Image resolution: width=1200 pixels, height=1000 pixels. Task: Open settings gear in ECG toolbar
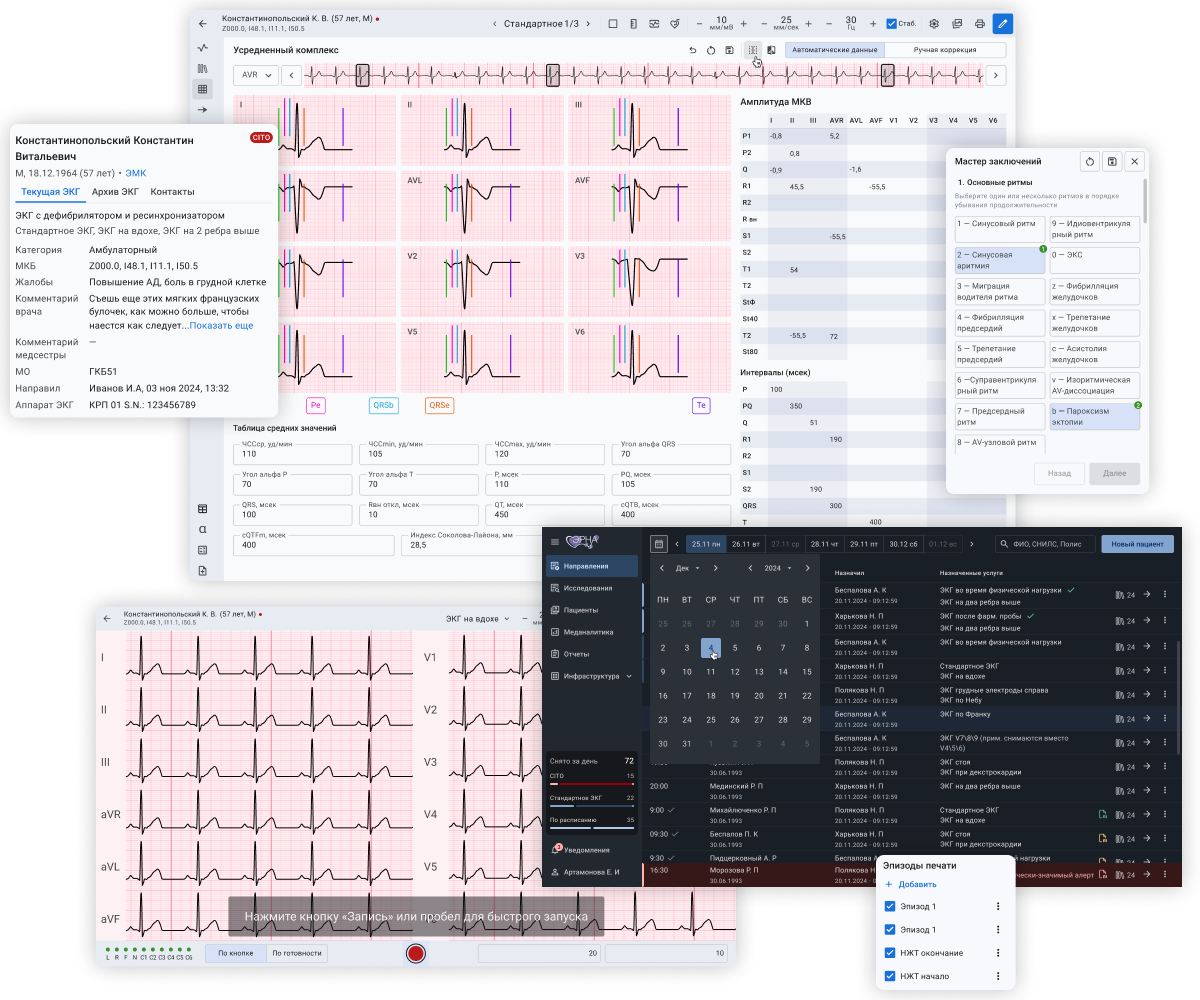pyautogui.click(x=934, y=23)
